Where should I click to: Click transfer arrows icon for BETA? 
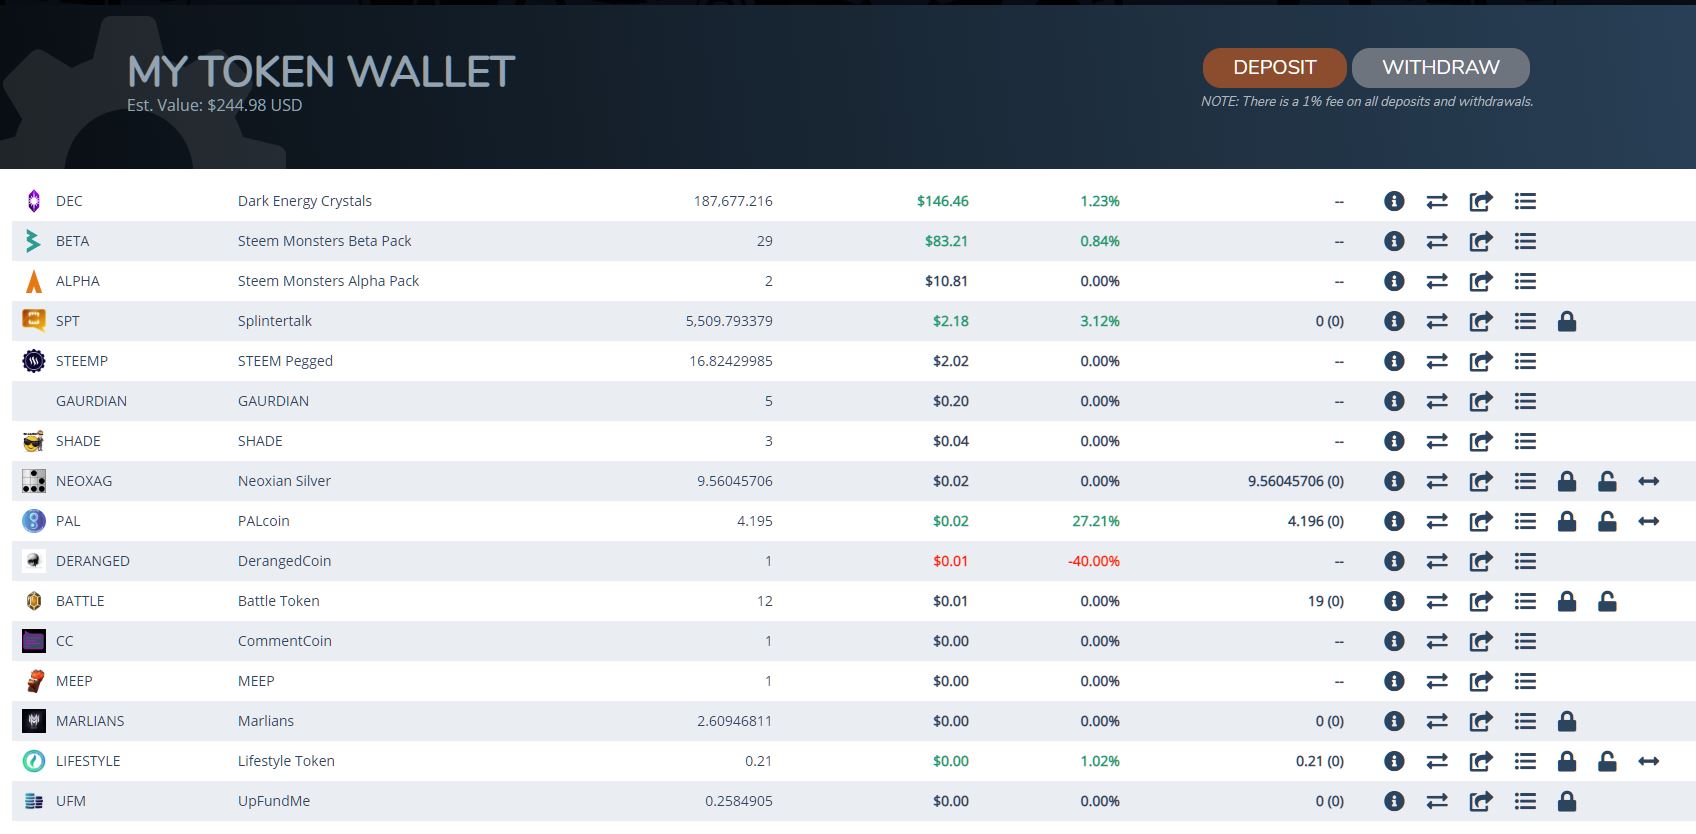[x=1437, y=241]
